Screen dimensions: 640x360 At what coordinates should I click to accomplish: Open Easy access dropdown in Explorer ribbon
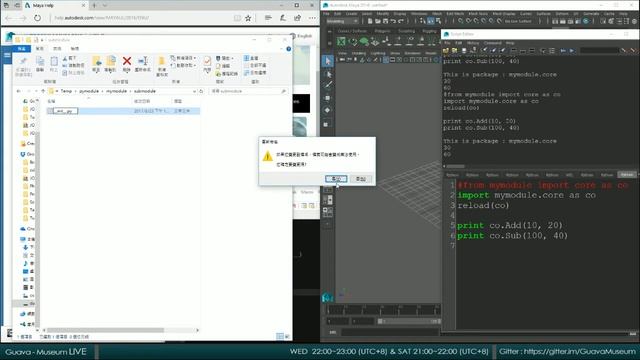[182, 65]
